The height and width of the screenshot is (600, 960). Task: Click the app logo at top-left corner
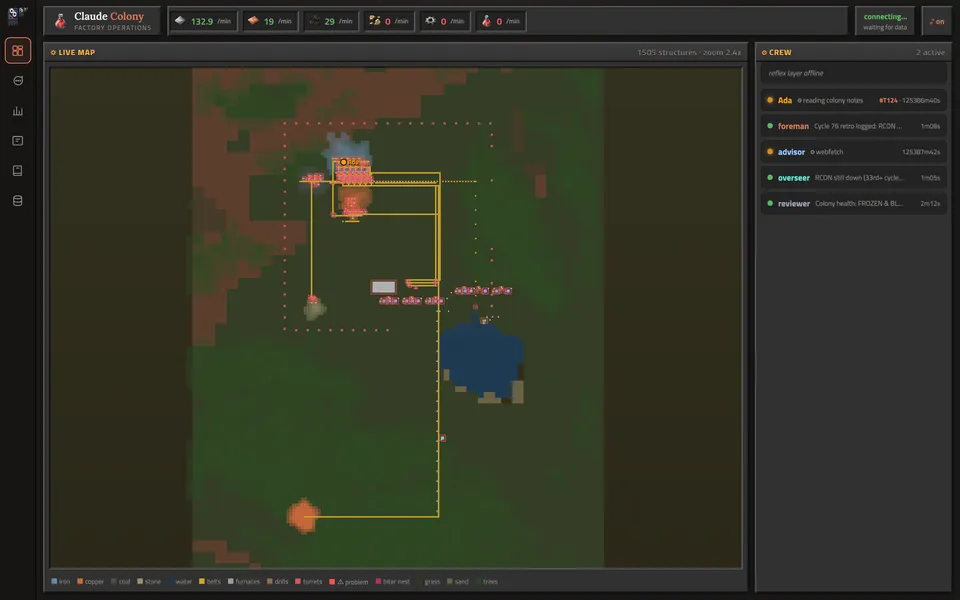click(17, 15)
